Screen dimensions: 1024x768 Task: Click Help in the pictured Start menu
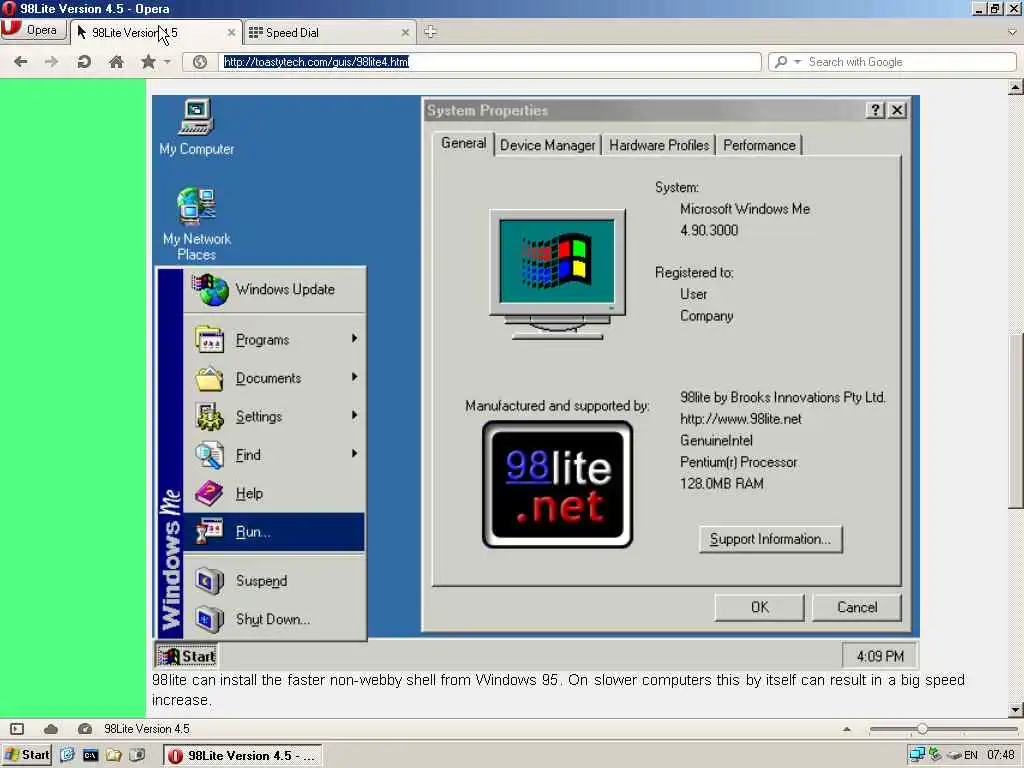pos(274,494)
